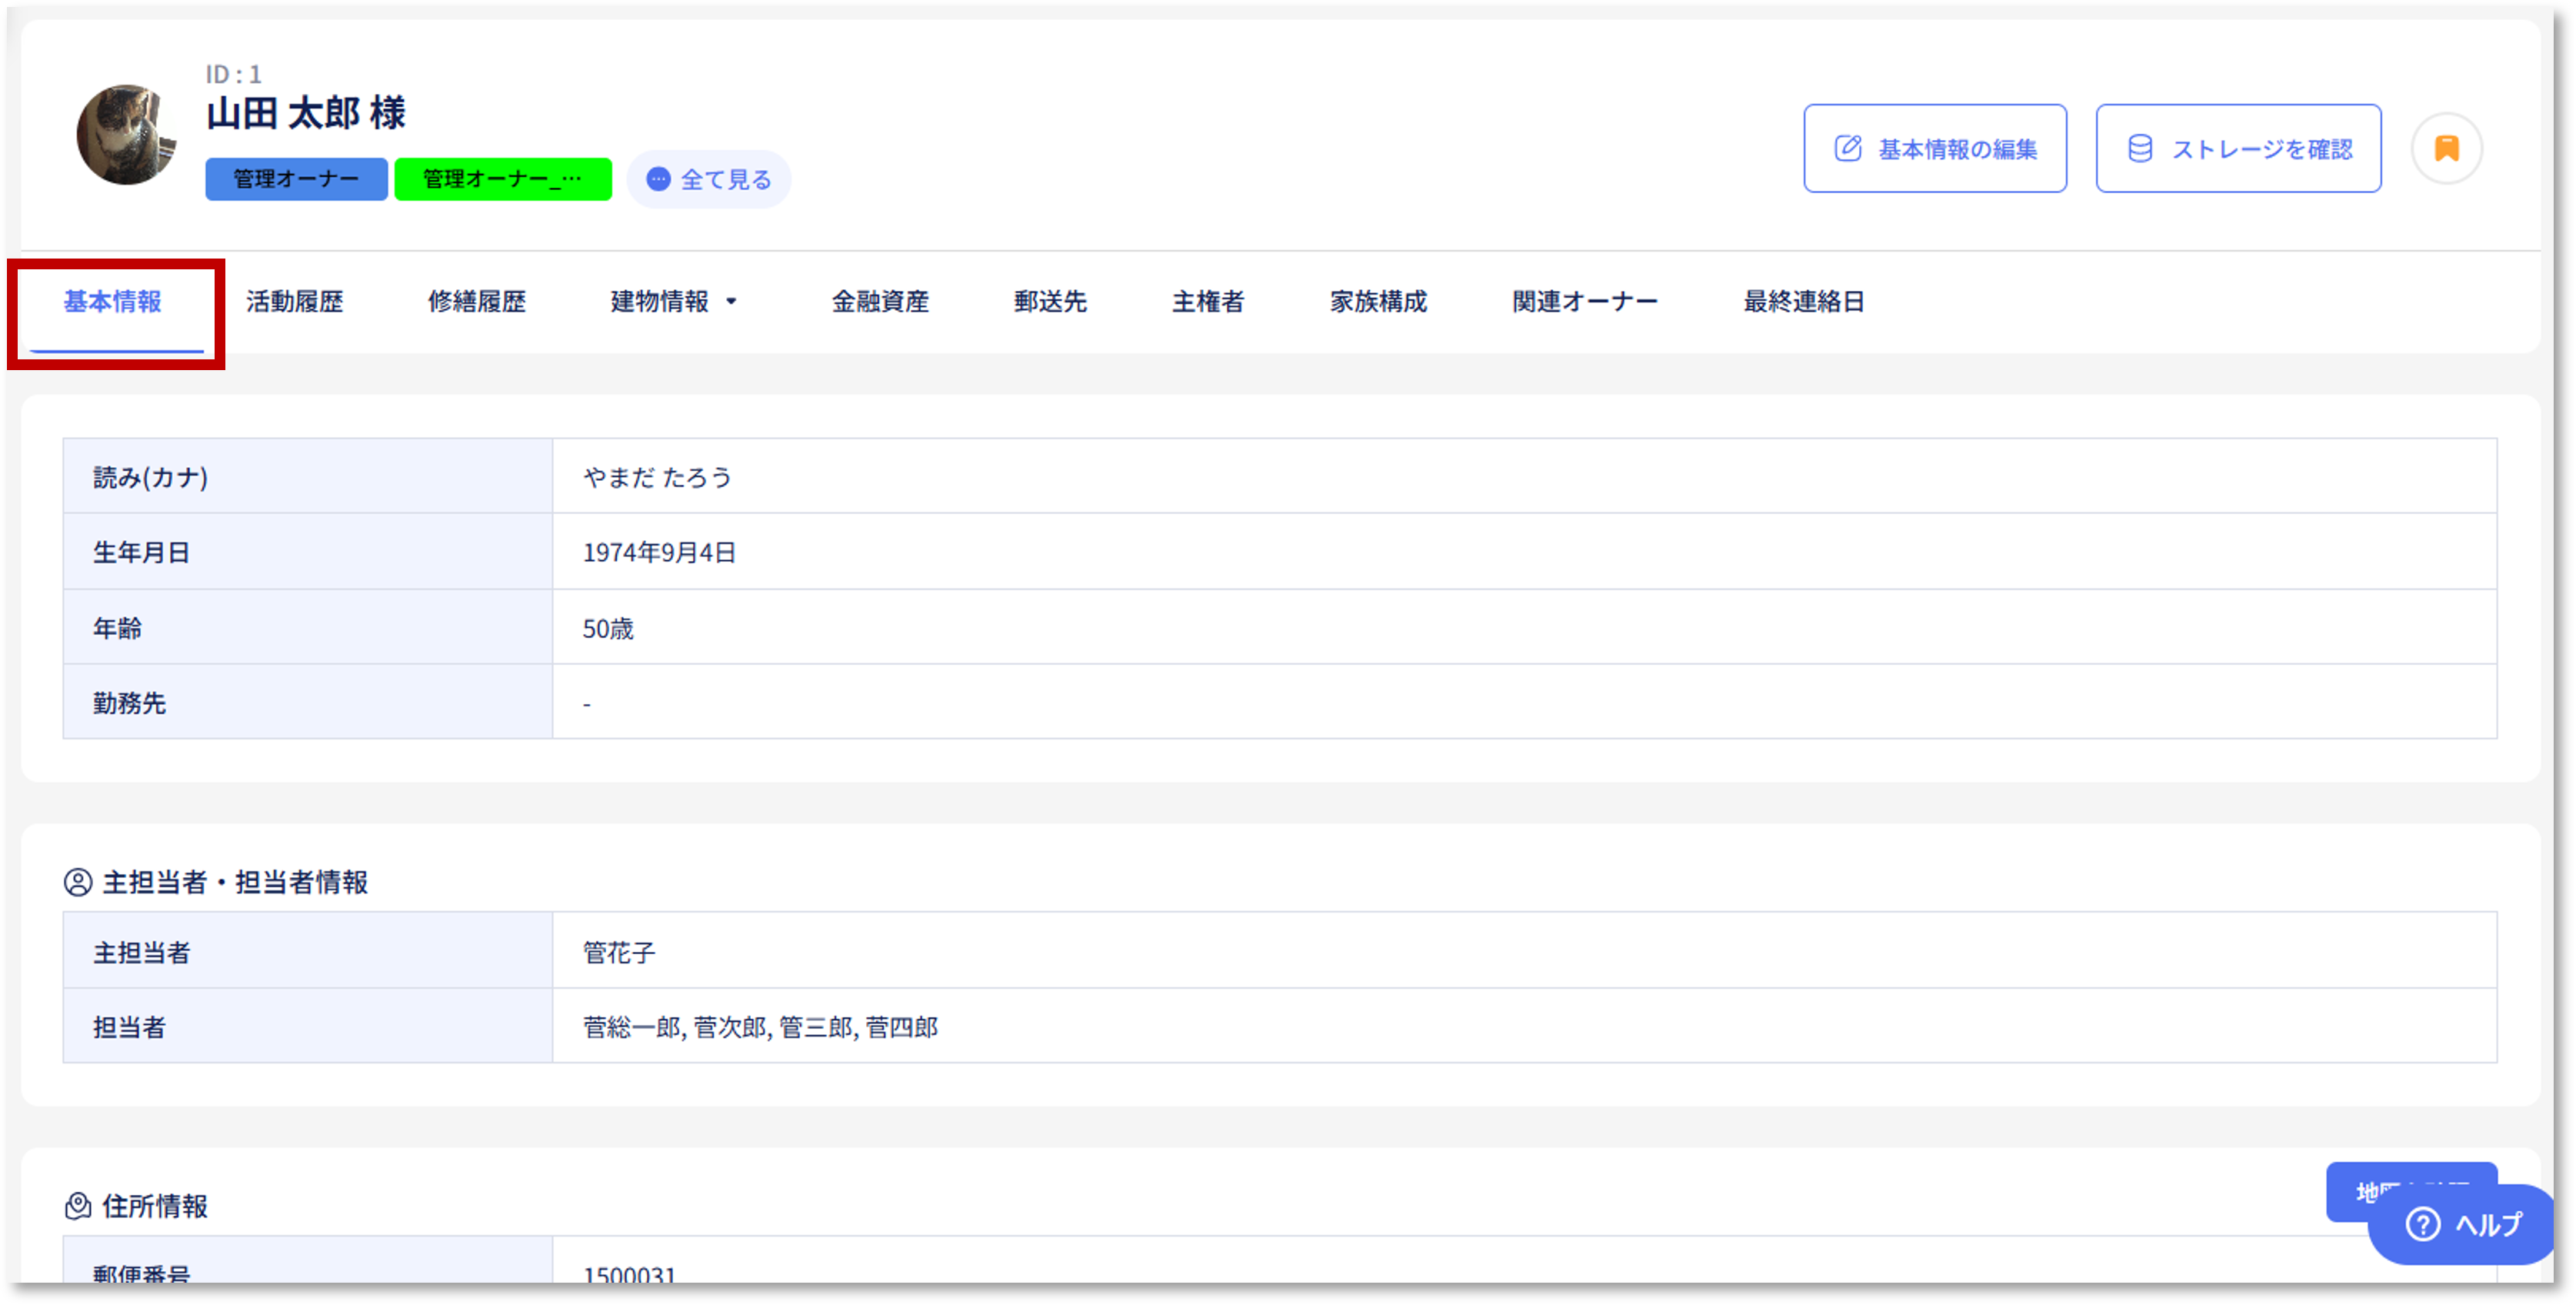The width and height of the screenshot is (2576, 1305).
Task: Click the 年齢 row label
Action: coord(117,628)
